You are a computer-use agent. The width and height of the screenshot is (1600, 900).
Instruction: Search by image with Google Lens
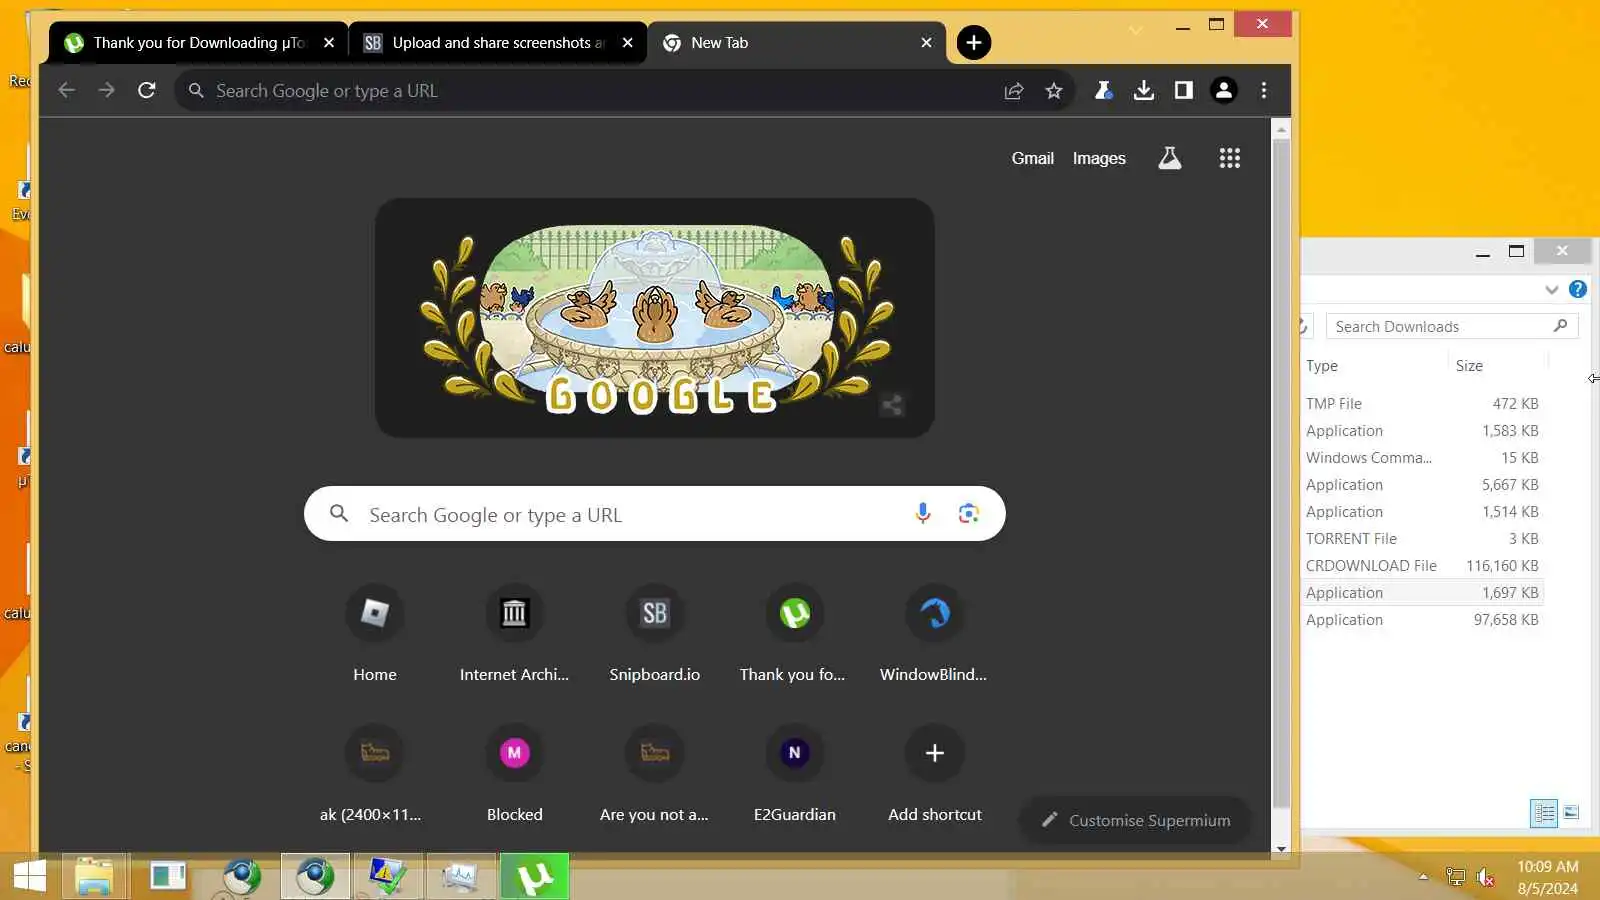click(x=968, y=514)
